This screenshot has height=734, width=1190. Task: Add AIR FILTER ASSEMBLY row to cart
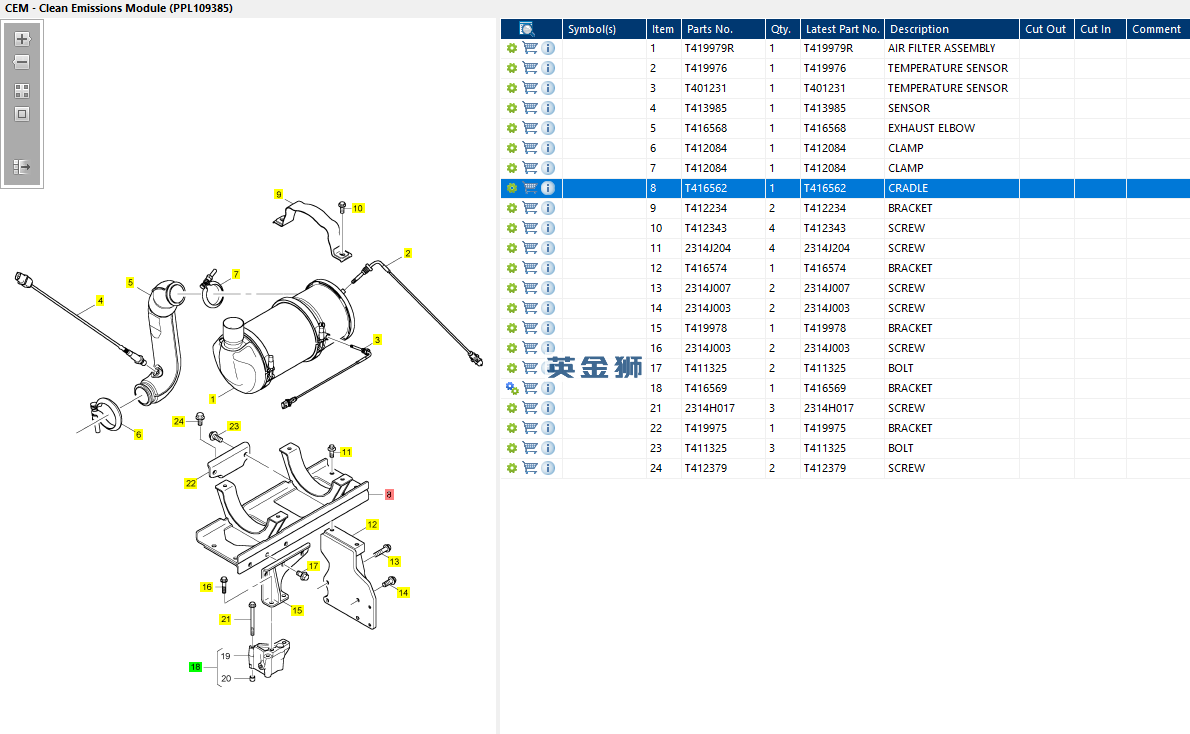[x=530, y=48]
